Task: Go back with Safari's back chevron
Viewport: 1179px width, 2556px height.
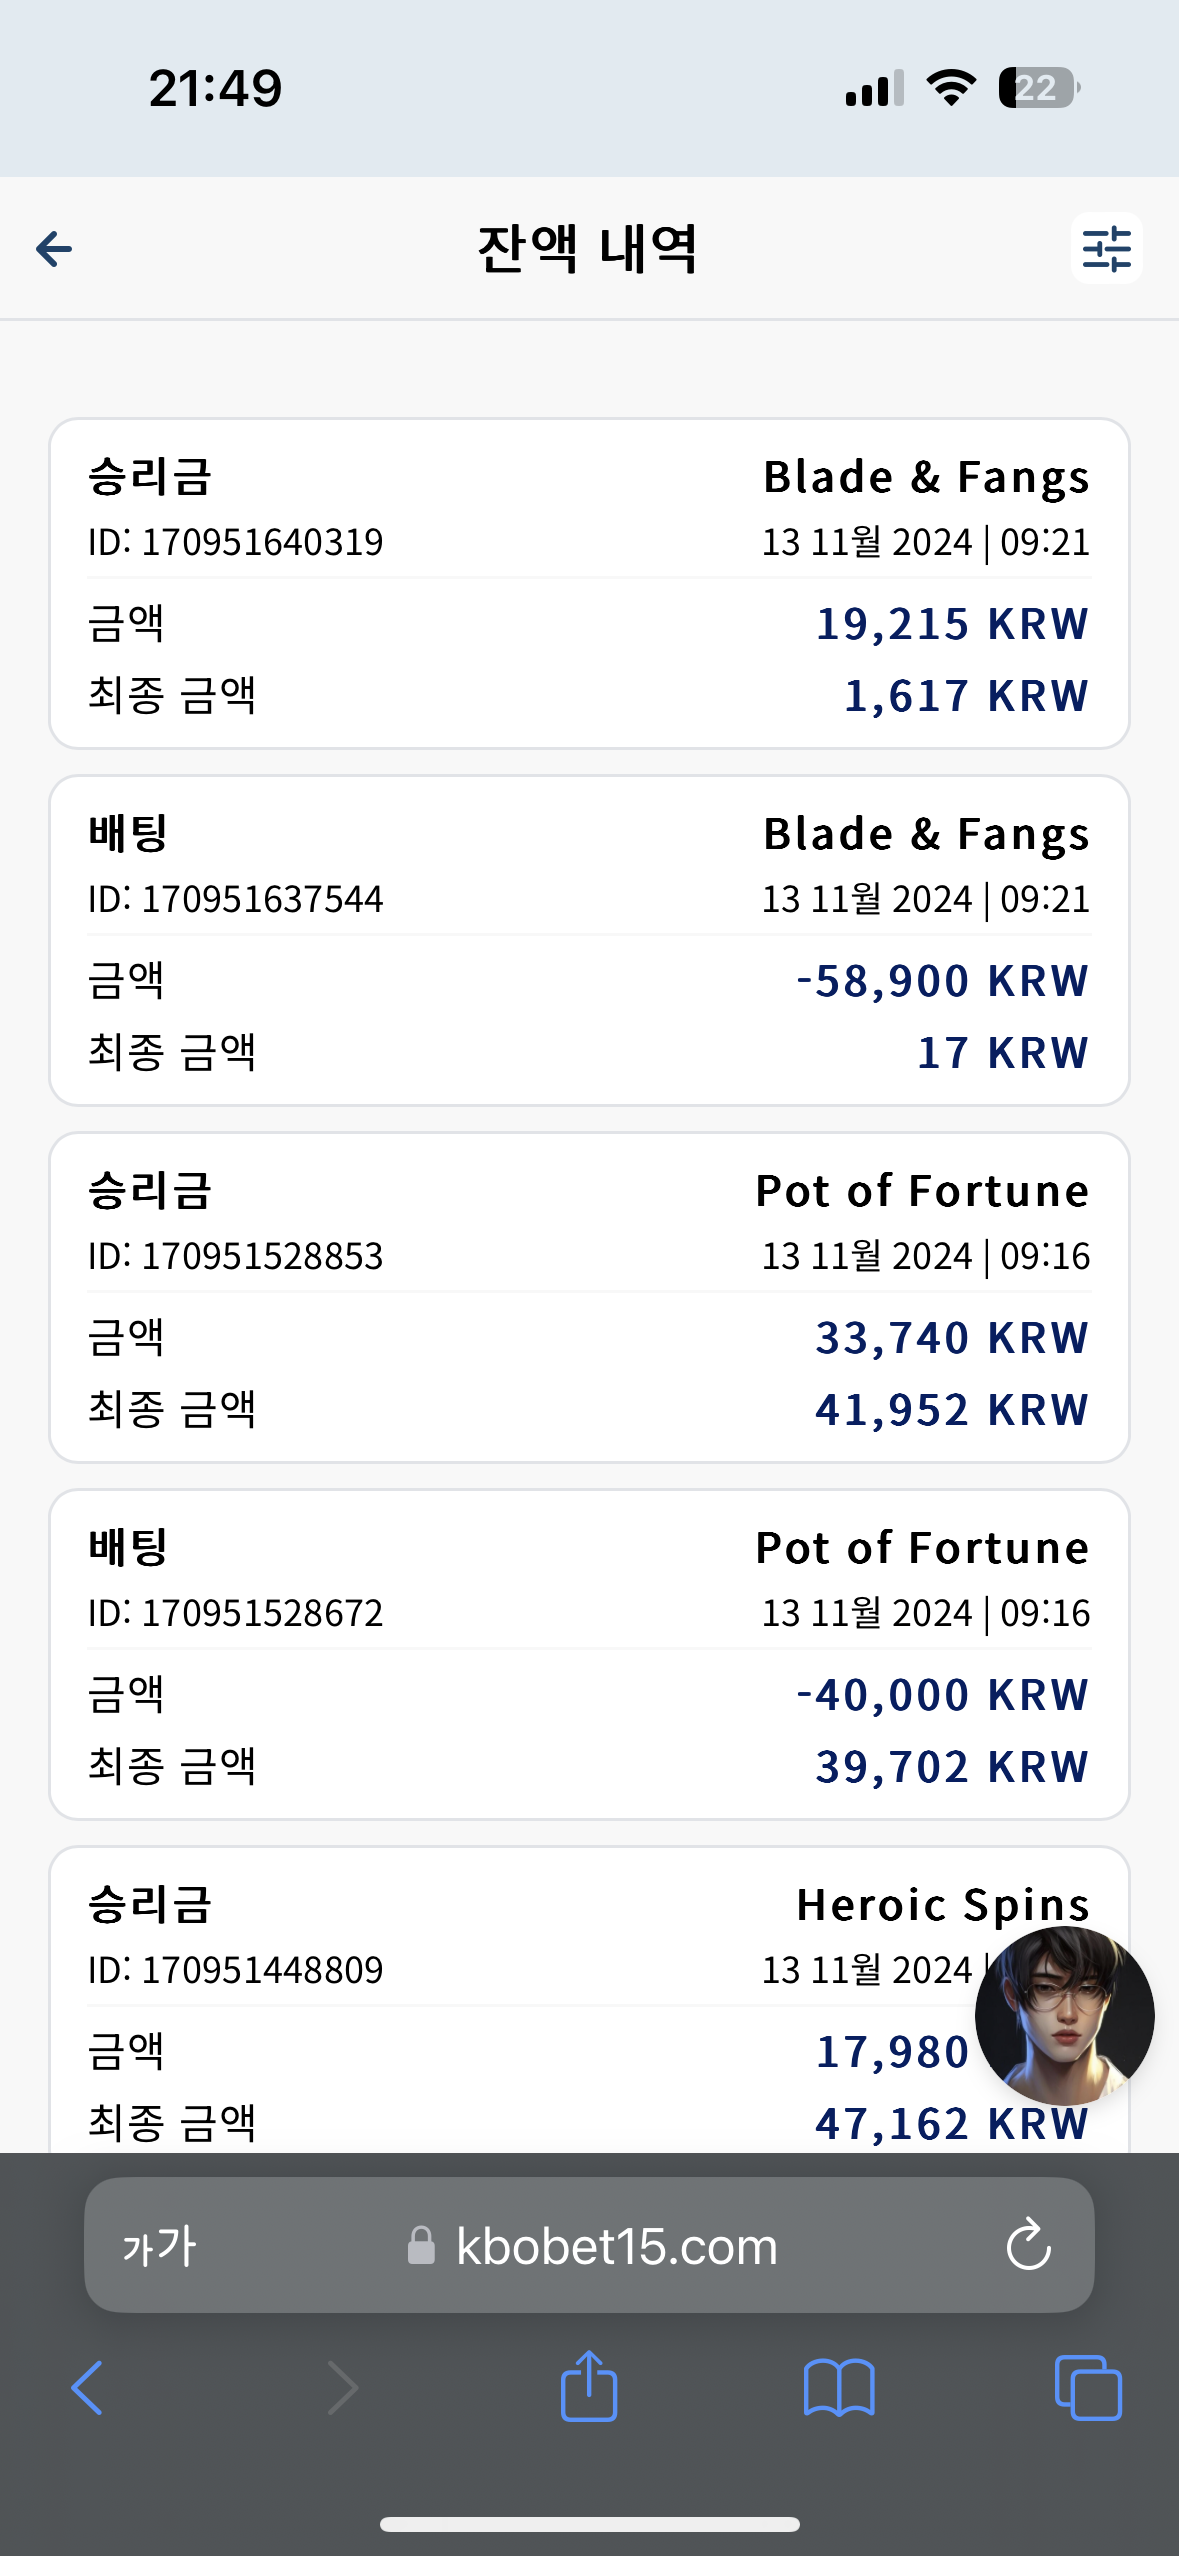Action: (87, 2388)
